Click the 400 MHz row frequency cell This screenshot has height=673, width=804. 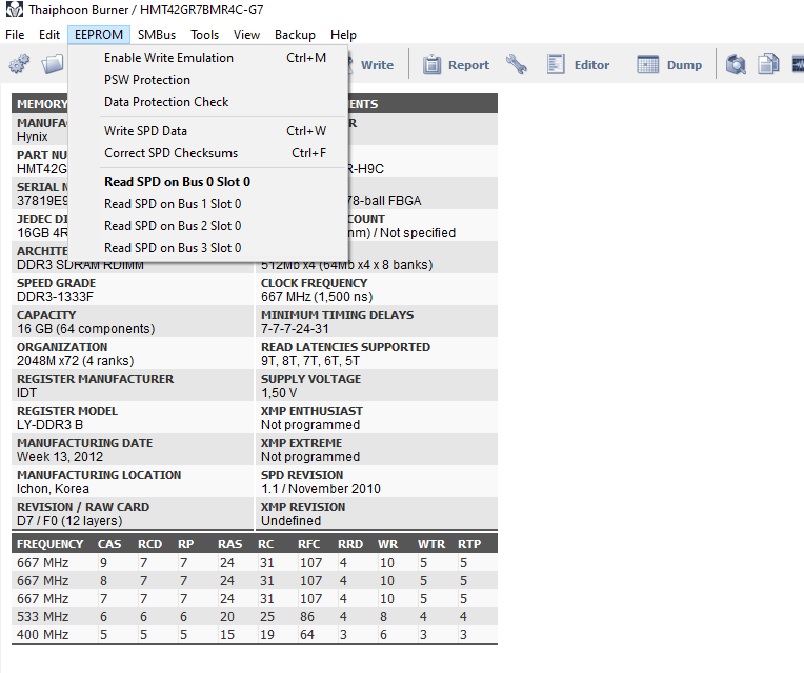[x=42, y=635]
